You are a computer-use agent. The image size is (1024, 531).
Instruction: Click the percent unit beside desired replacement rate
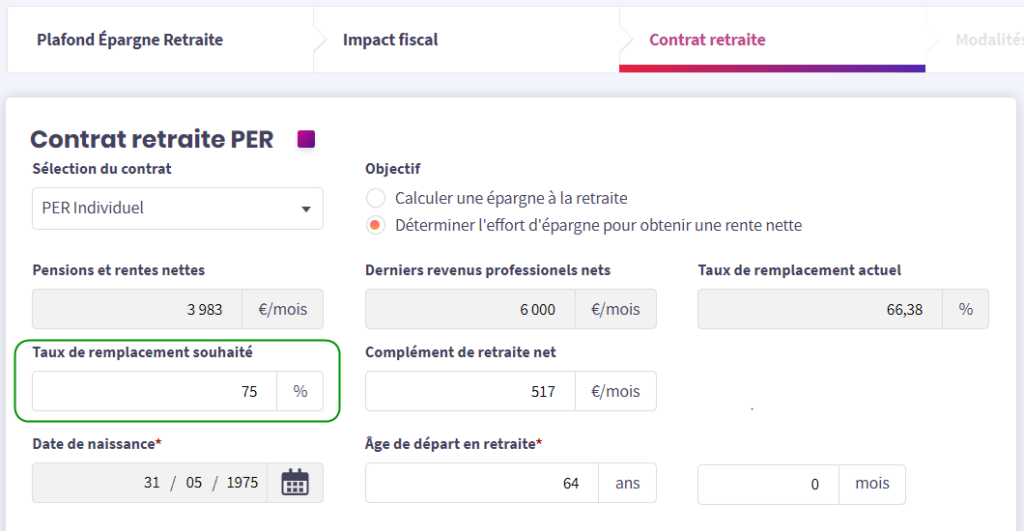(300, 391)
